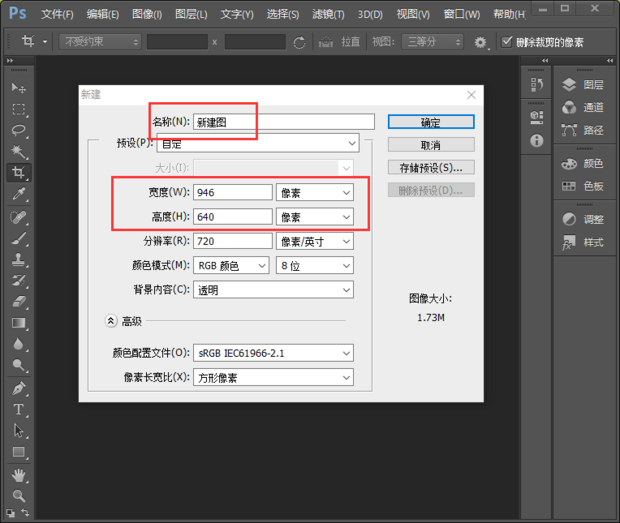Screen dimensions: 620x523
Task: Open crop settings gear icon
Action: click(x=480, y=42)
